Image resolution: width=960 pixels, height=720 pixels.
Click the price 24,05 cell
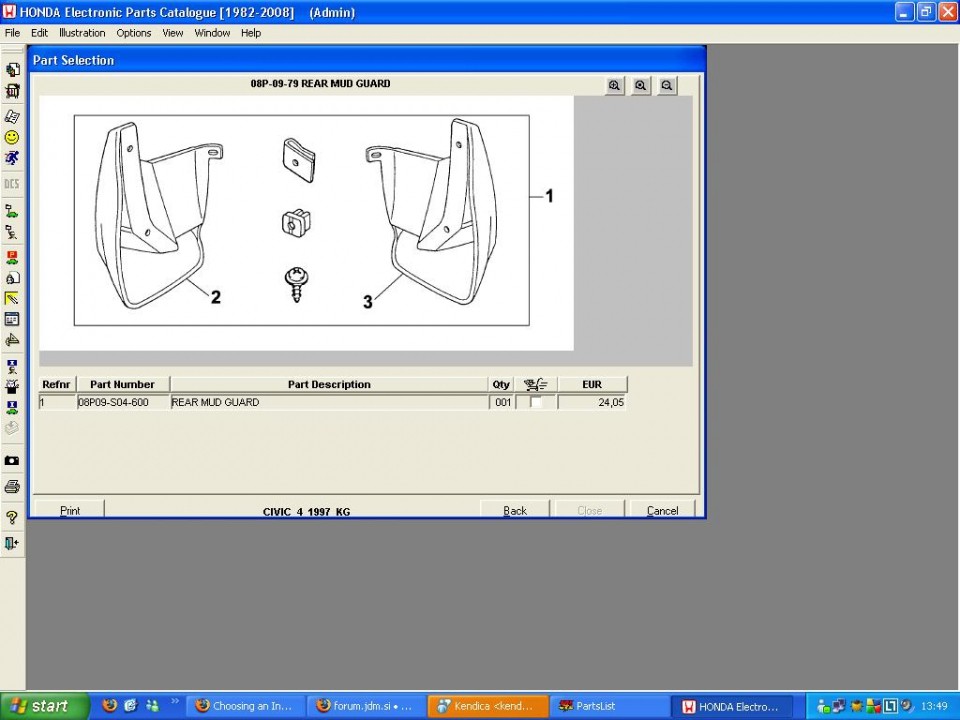click(x=592, y=402)
